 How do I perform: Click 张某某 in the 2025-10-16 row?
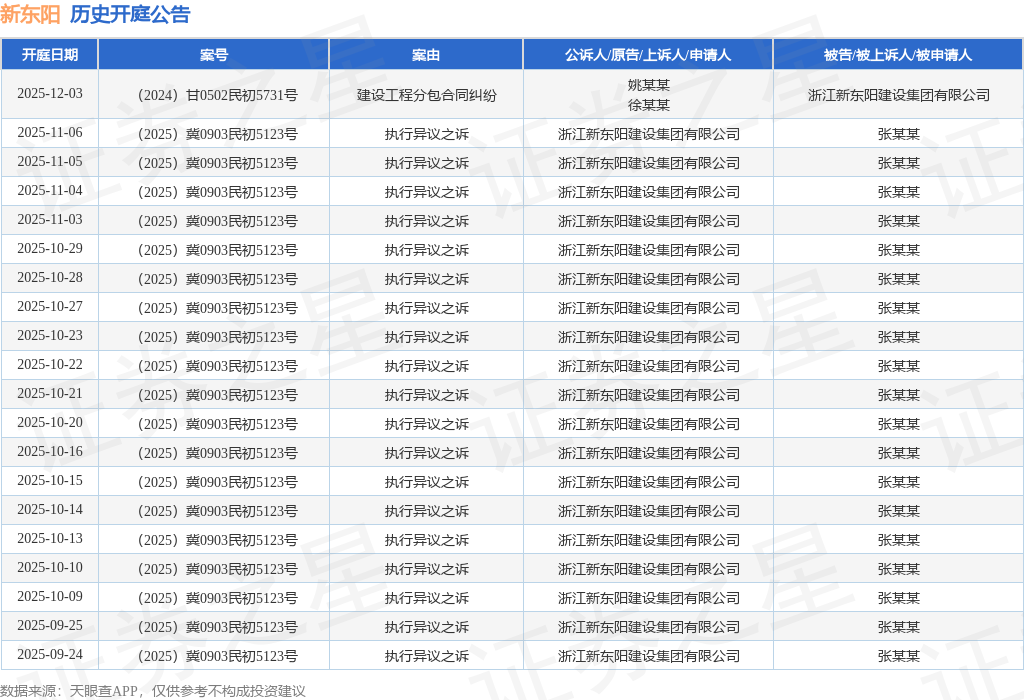(899, 453)
